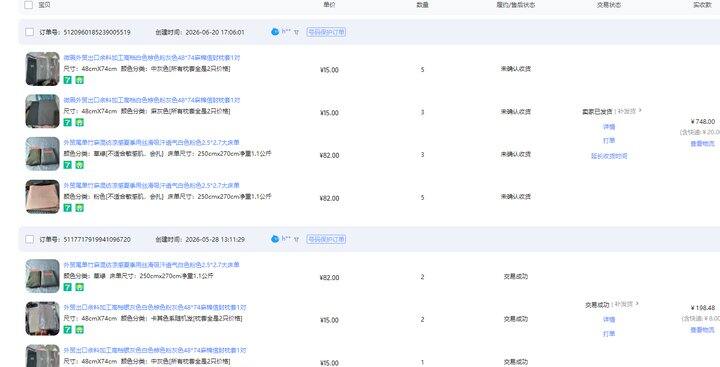Click creation time 2026-05-28 13:11:29
The image size is (720, 367).
click(x=215, y=240)
